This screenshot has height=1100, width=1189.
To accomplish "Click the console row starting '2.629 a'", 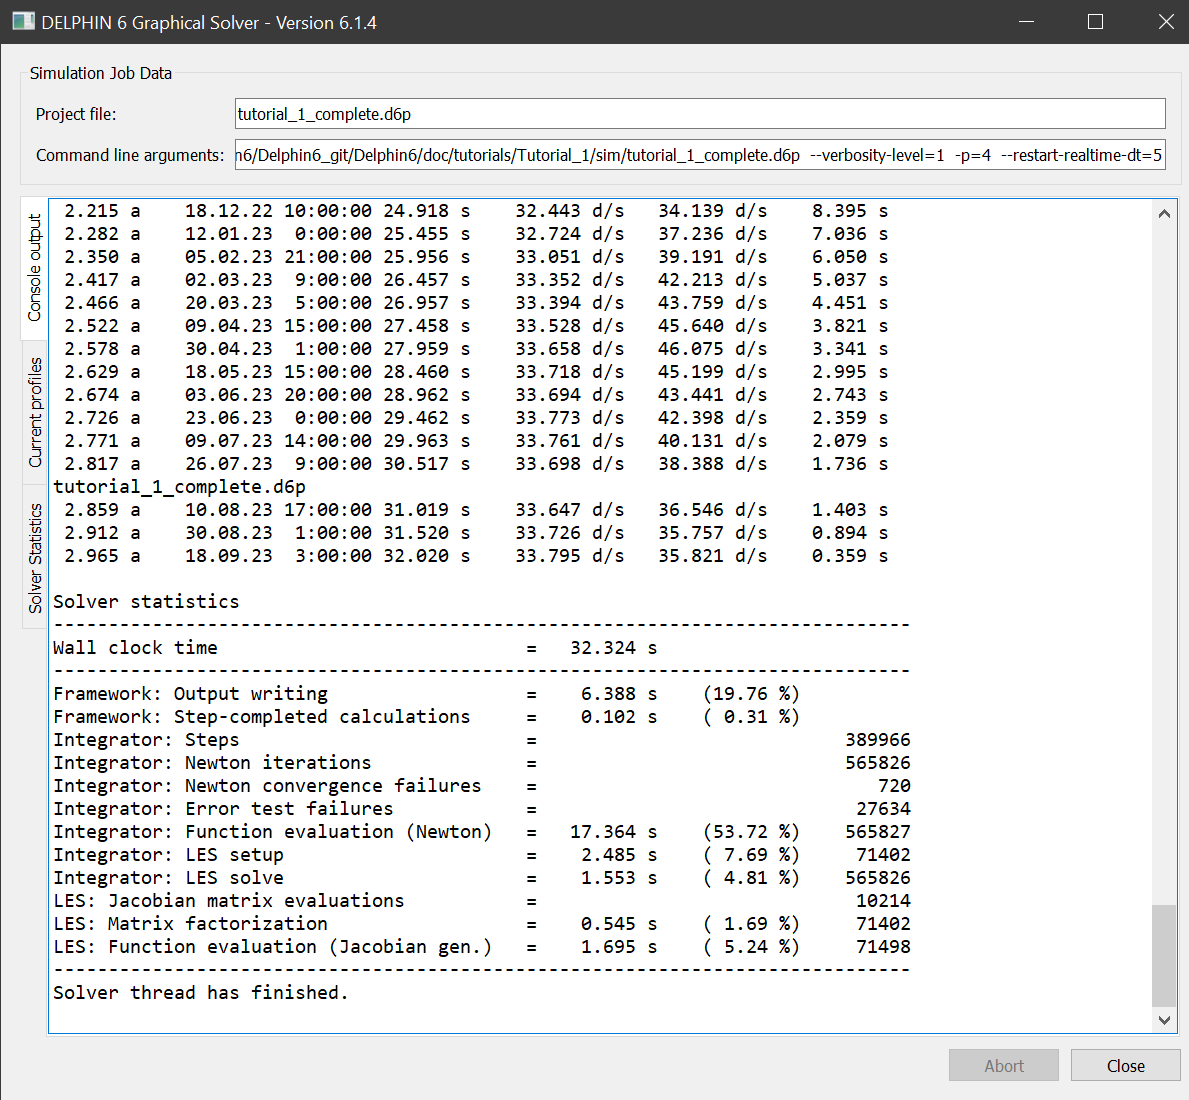I will point(475,371).
